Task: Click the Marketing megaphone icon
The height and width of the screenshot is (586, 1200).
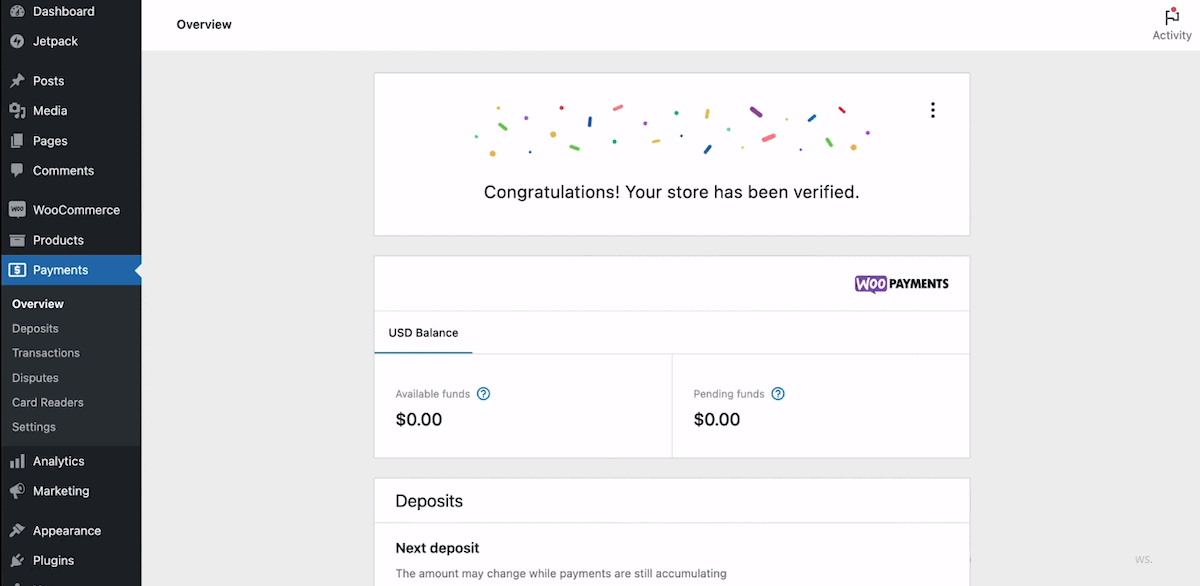Action: [x=17, y=491]
